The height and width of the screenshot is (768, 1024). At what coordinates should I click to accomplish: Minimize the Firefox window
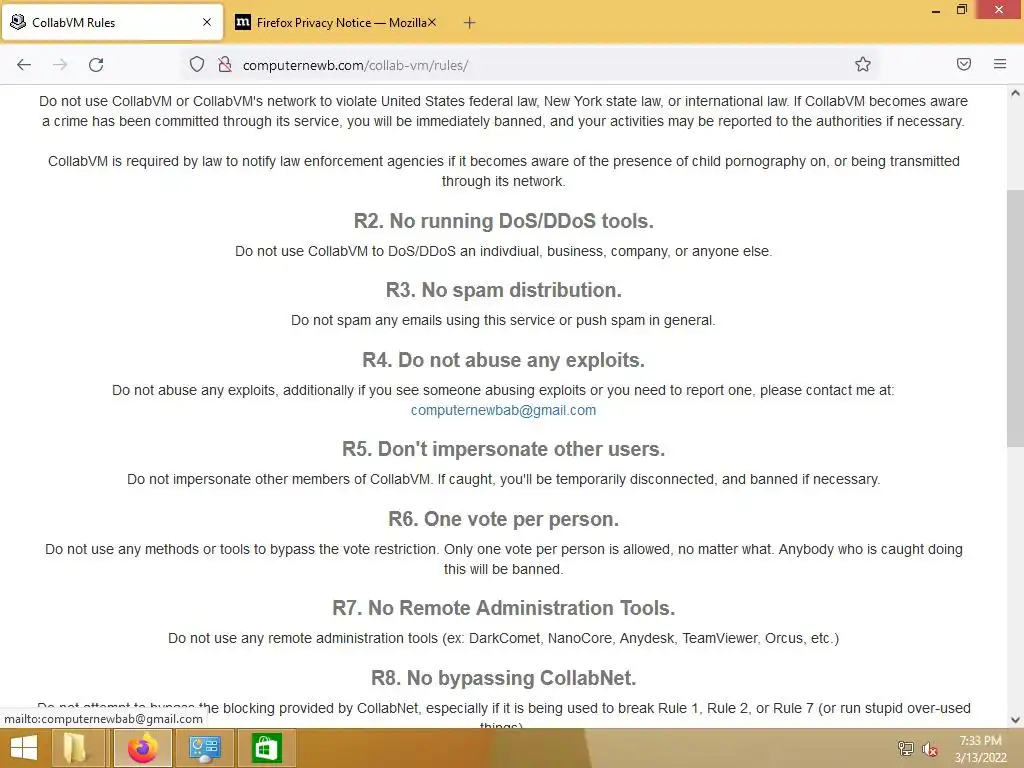[936, 10]
